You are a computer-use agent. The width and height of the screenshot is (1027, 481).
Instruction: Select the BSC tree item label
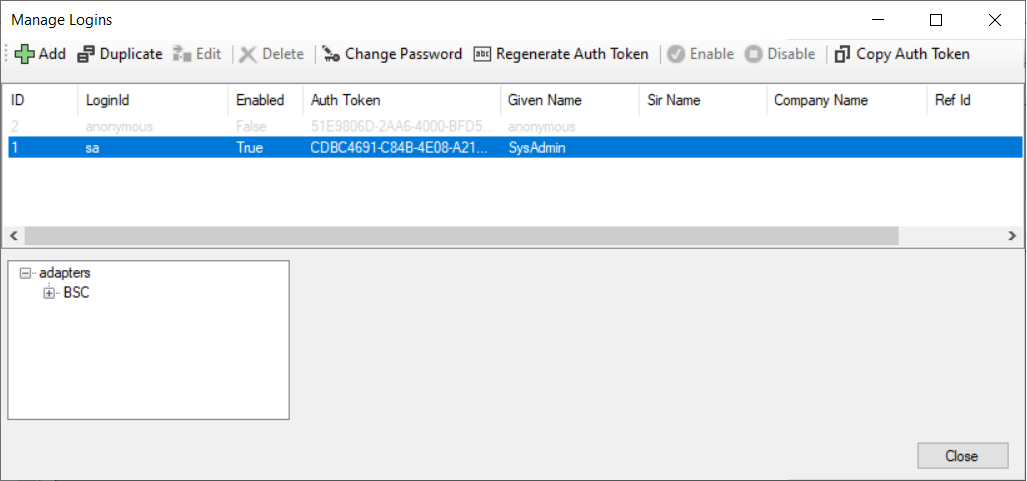[76, 293]
